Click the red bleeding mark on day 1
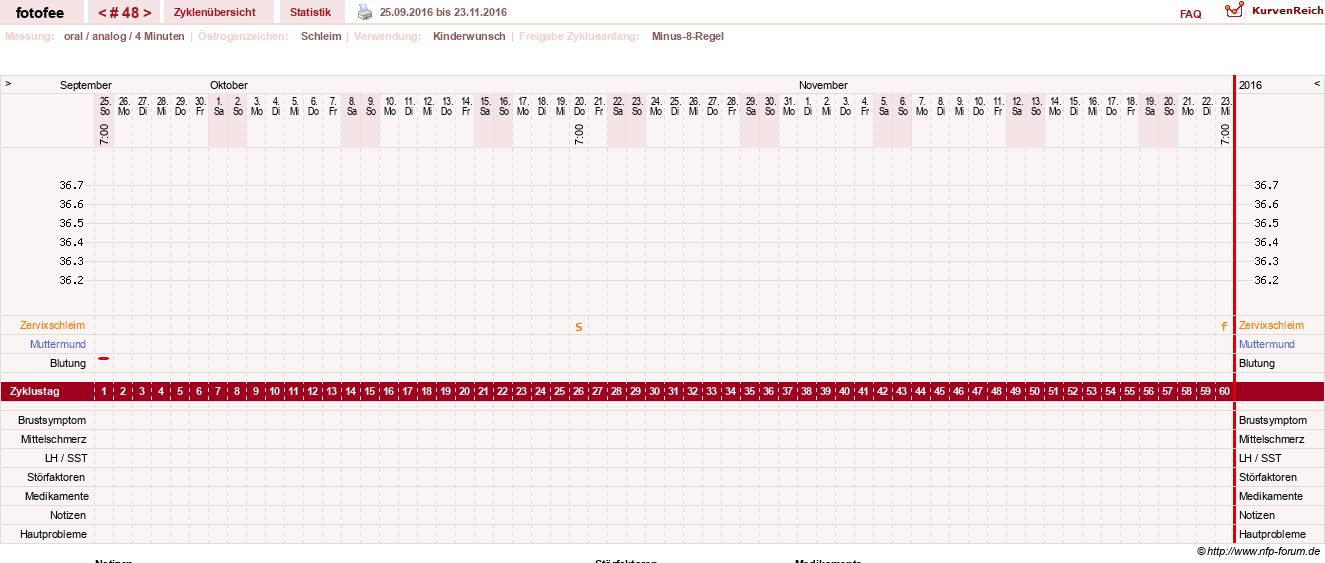This screenshot has height=563, width=1325. tap(104, 358)
